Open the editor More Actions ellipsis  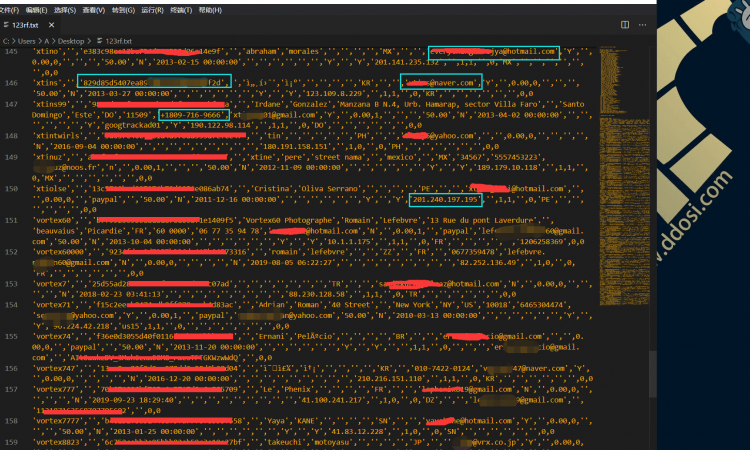(x=642, y=25)
